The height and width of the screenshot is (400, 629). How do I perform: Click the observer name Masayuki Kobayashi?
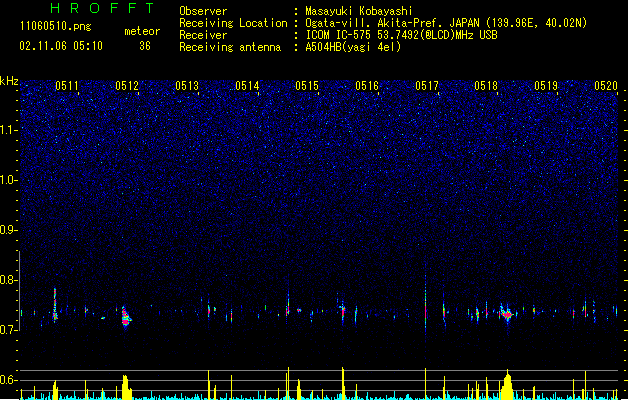click(x=359, y=11)
